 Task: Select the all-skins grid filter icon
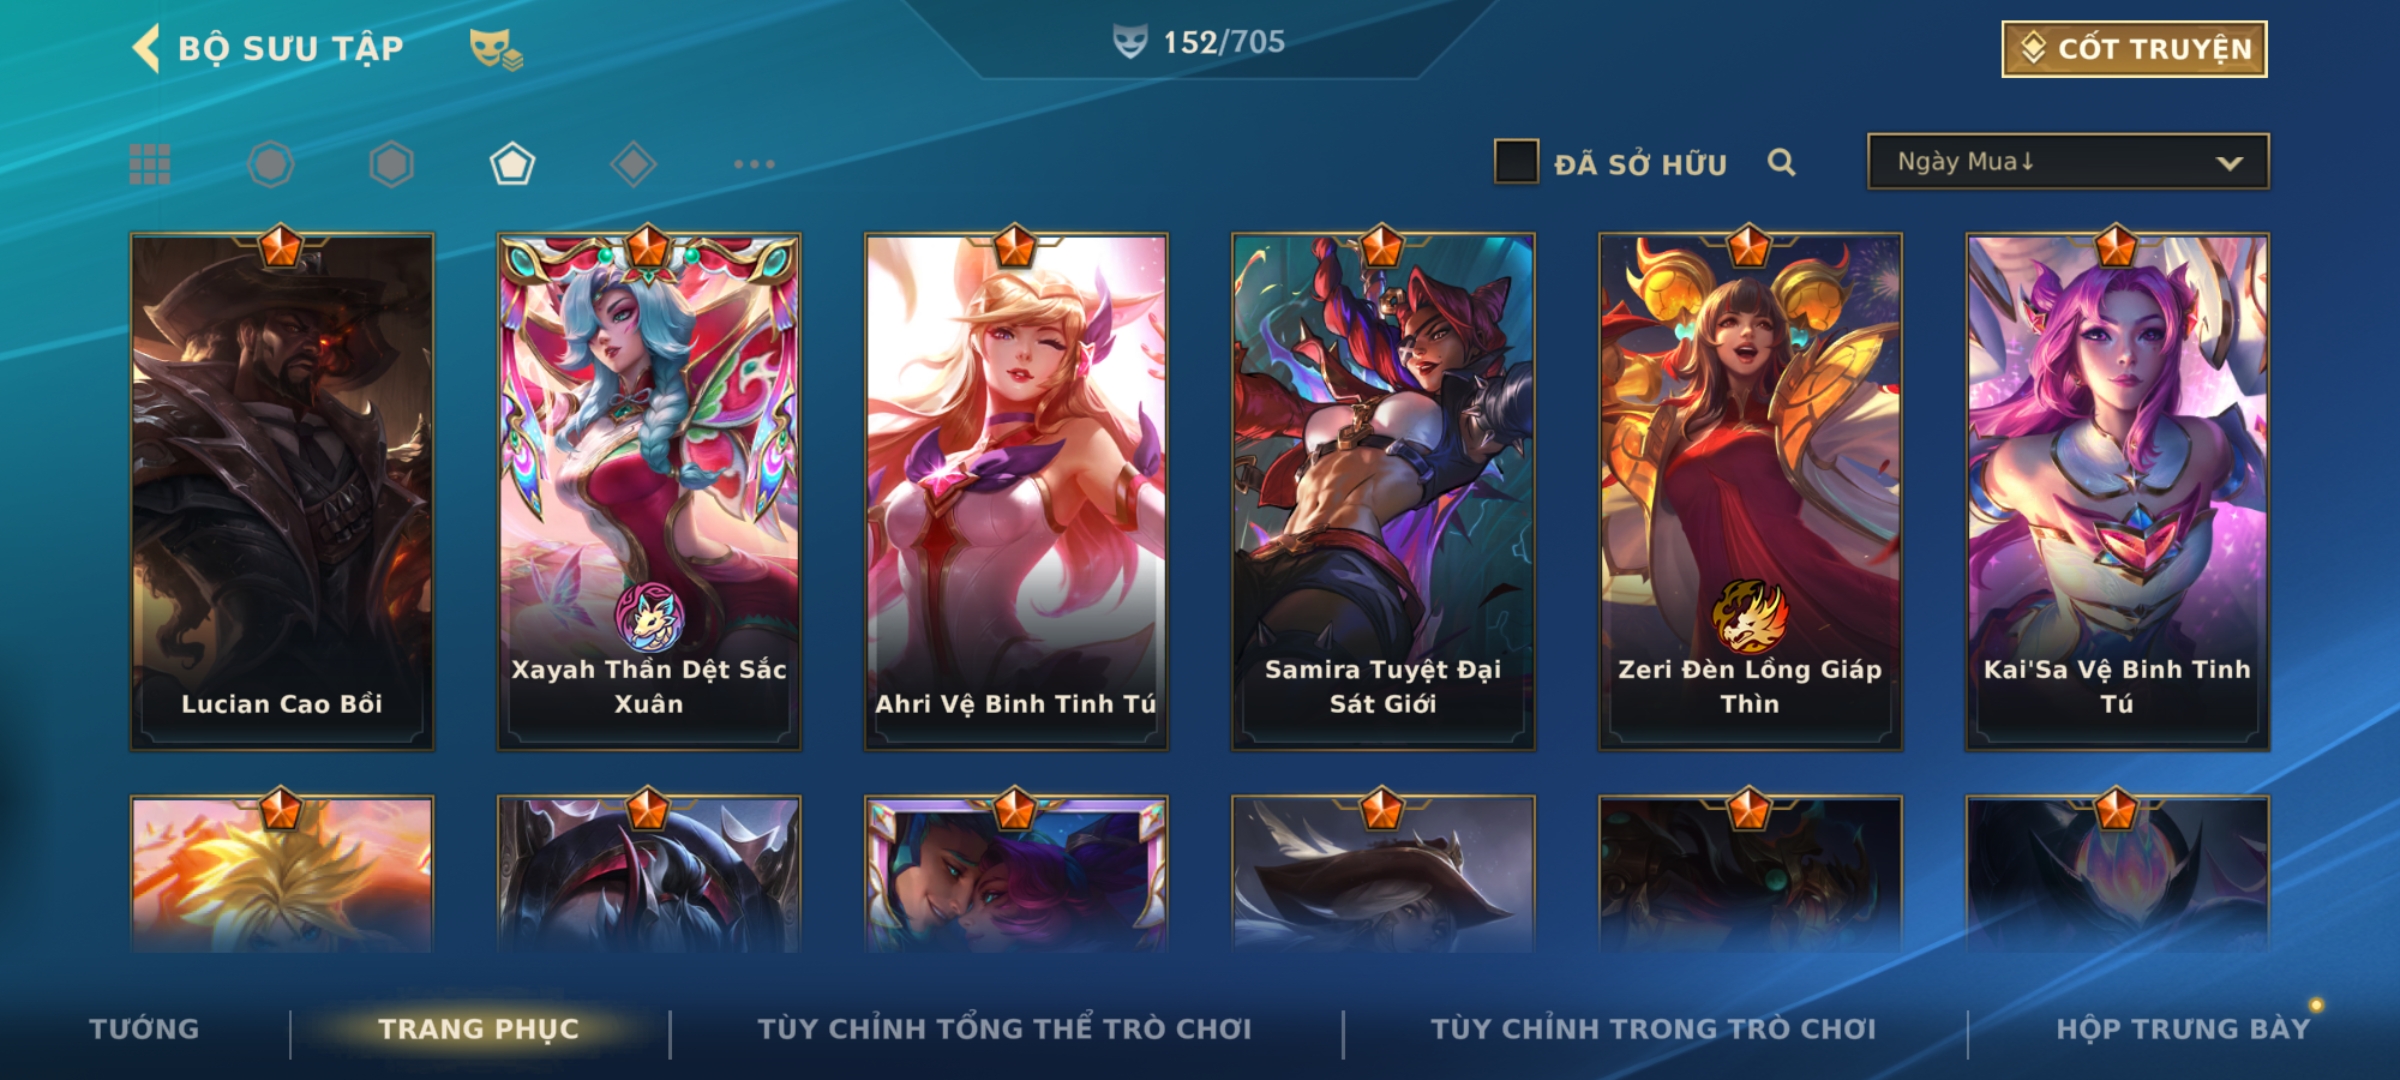pyautogui.click(x=150, y=164)
